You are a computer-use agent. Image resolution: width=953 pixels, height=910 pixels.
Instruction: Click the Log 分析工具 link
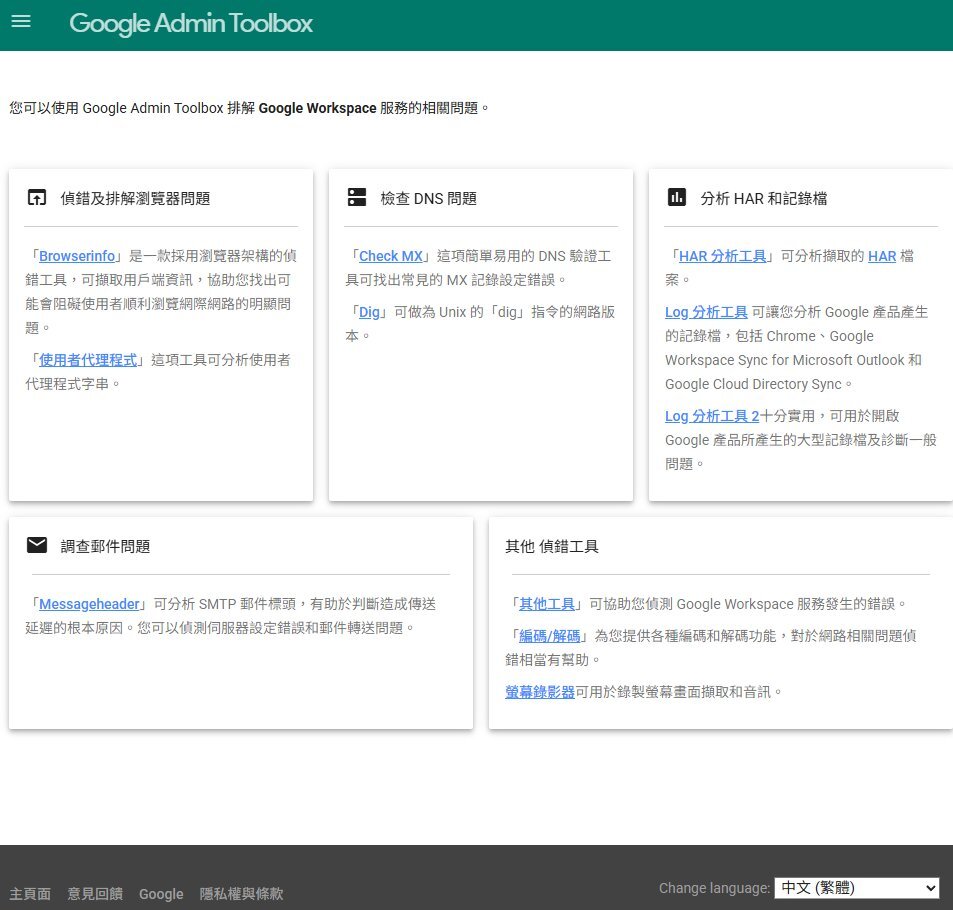point(706,312)
